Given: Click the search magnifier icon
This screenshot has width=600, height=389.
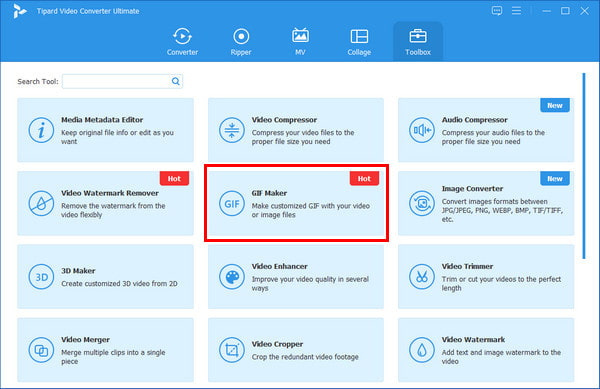Looking at the screenshot, I should pyautogui.click(x=176, y=81).
